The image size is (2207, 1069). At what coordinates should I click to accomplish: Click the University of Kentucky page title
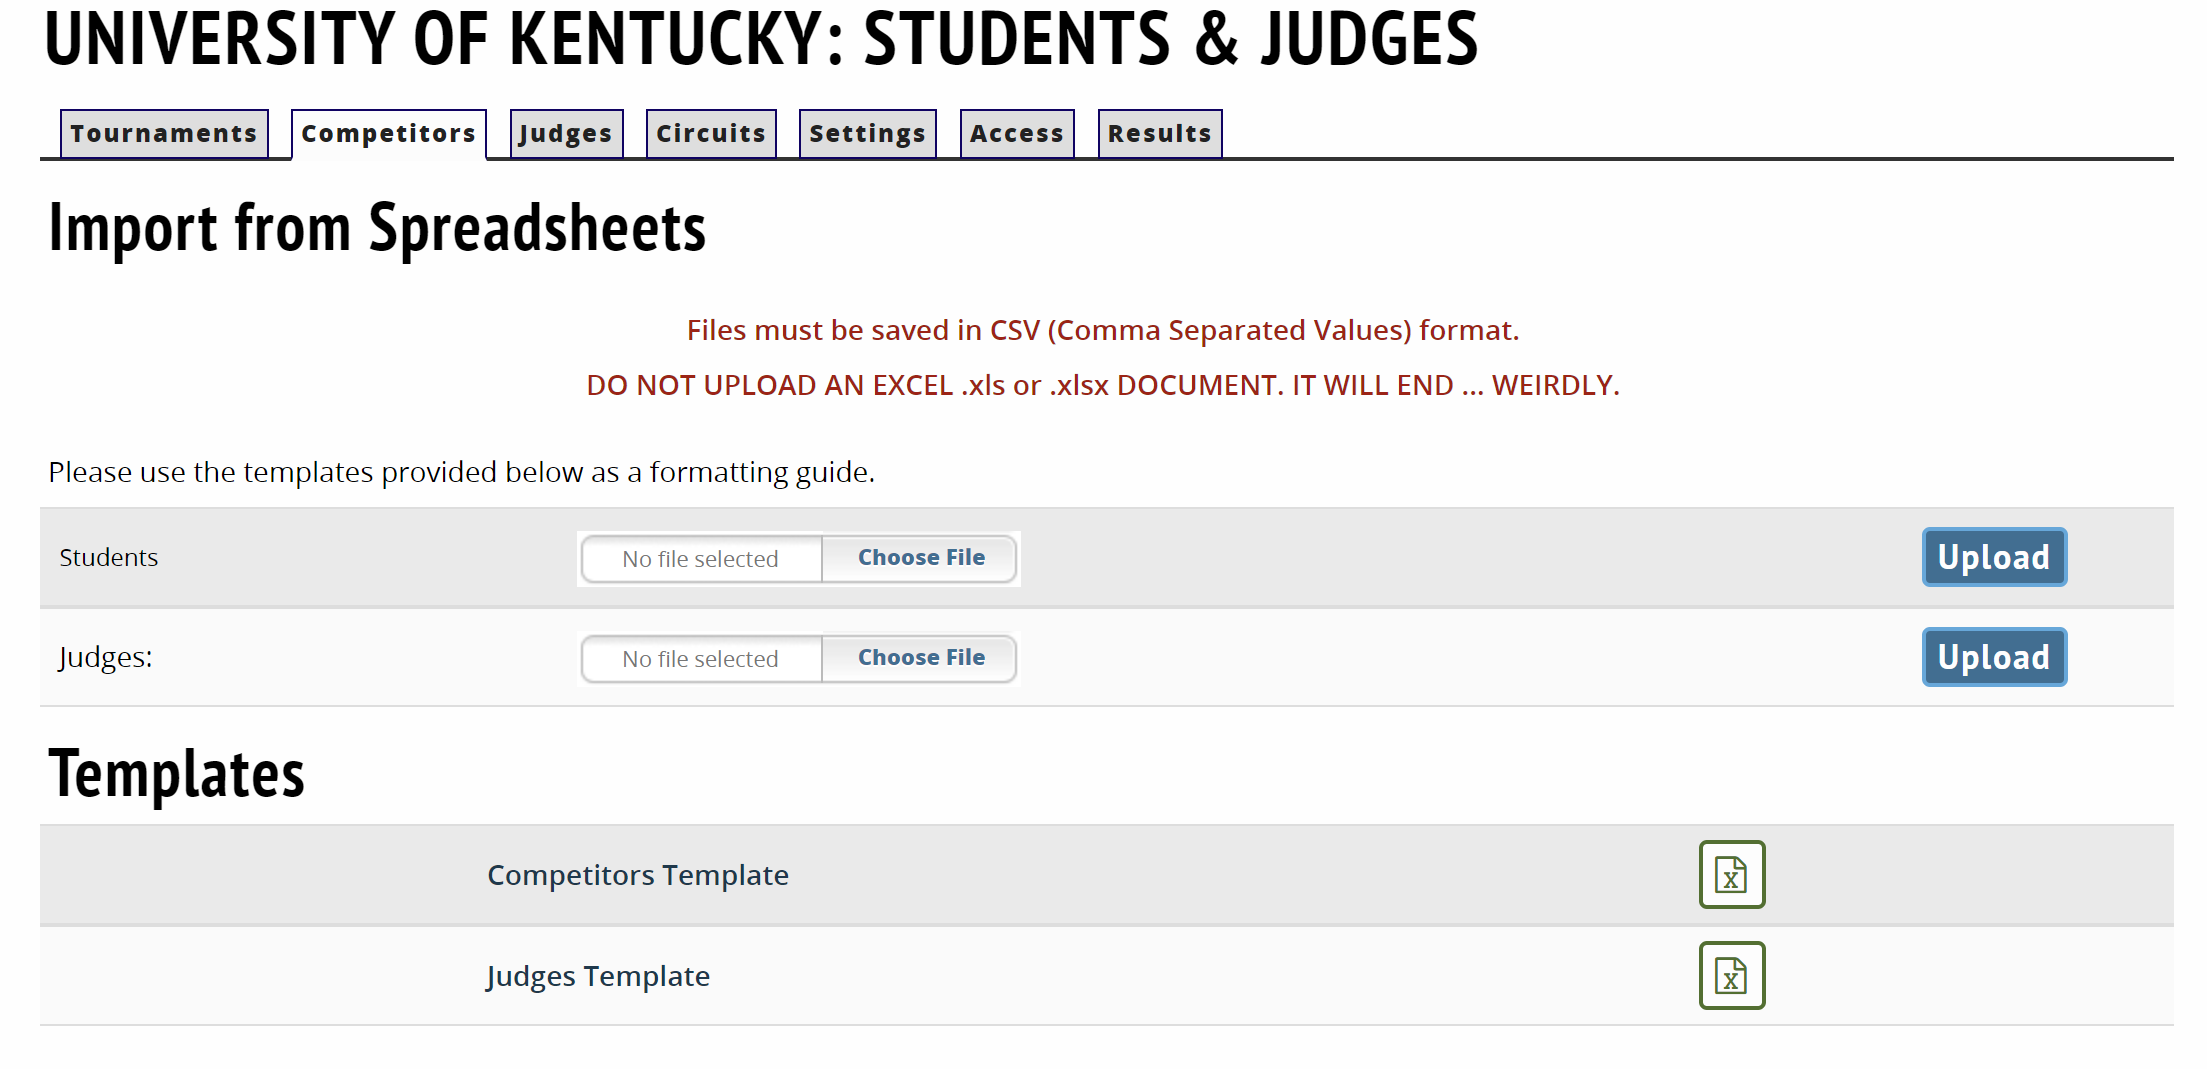coord(760,40)
